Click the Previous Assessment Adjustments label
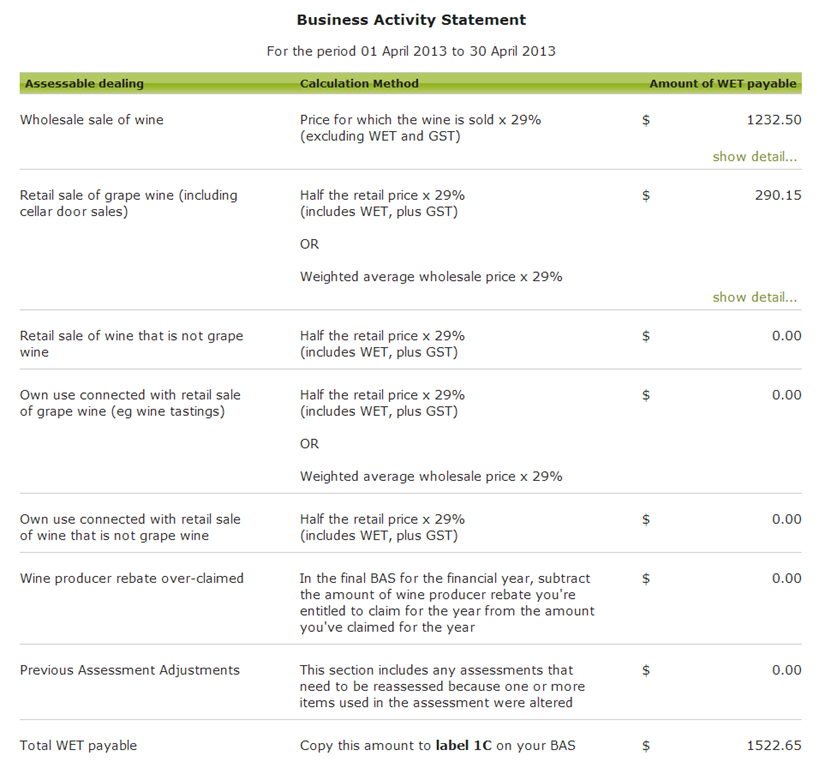This screenshot has height=768, width=819. pos(130,670)
